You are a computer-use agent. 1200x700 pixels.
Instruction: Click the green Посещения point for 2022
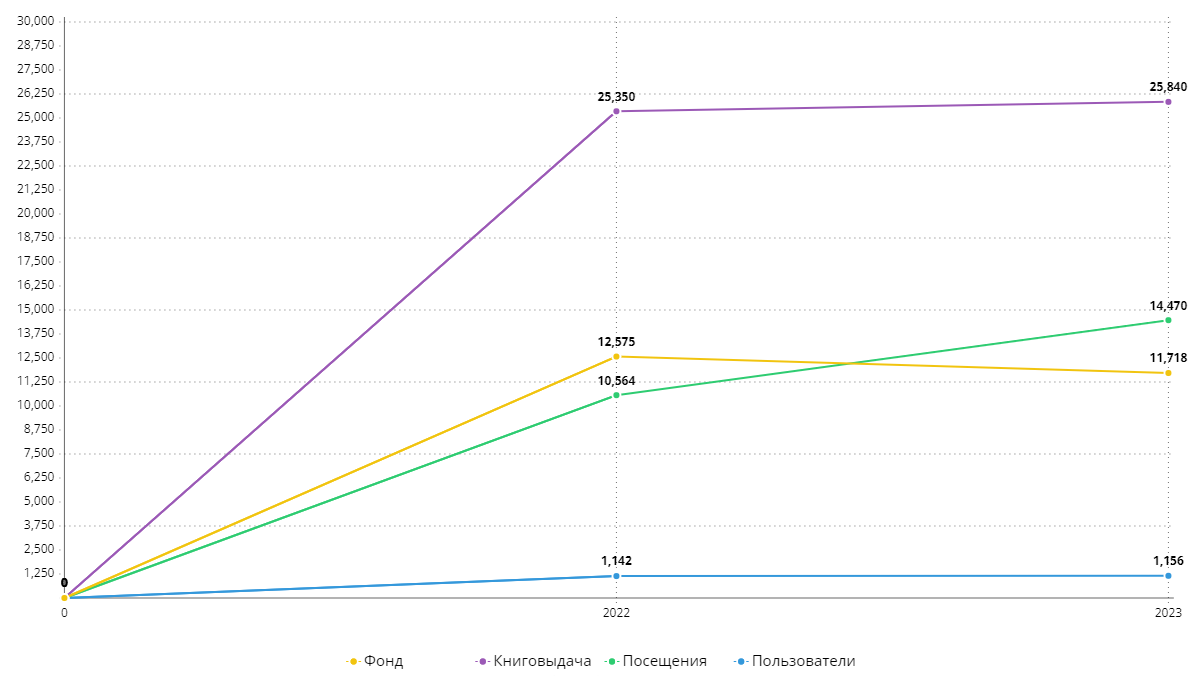tap(616, 395)
